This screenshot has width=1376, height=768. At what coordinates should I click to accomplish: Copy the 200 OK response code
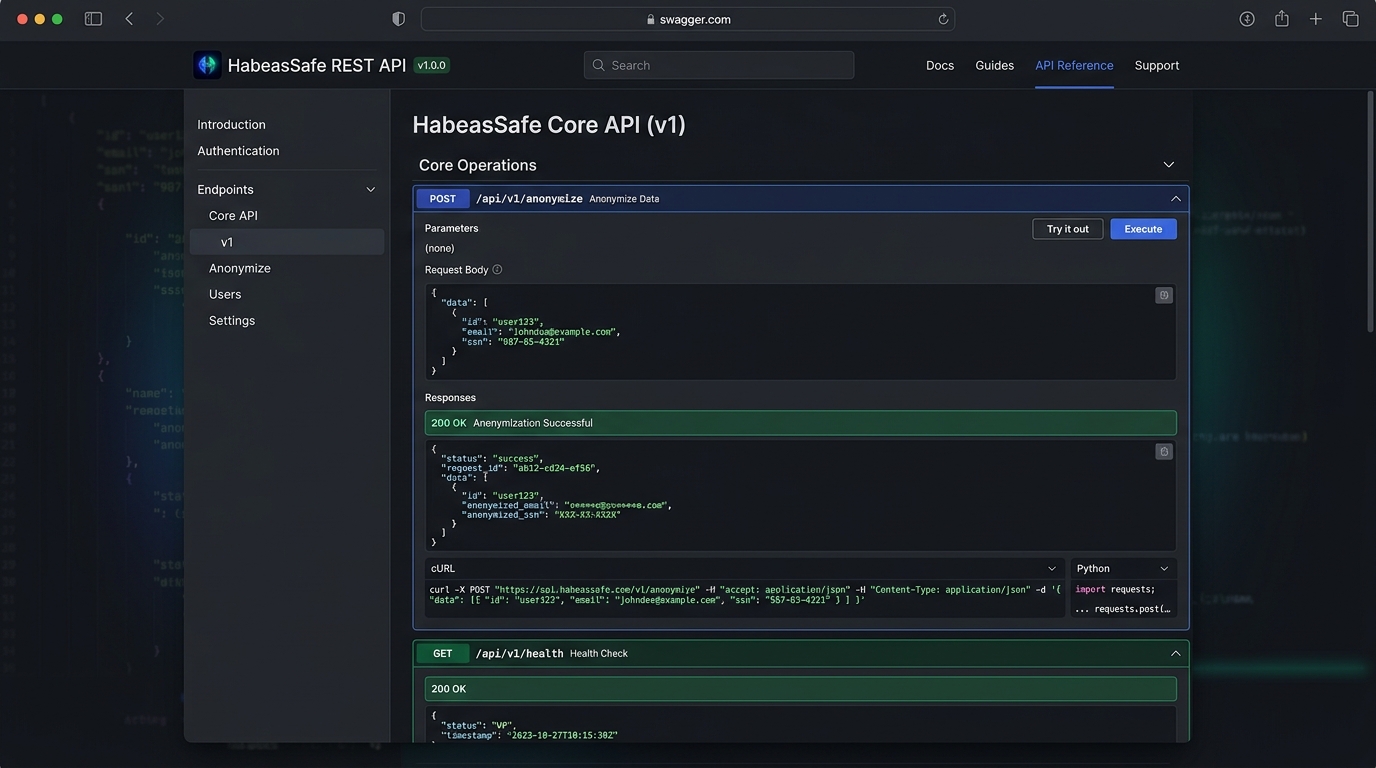point(1163,451)
